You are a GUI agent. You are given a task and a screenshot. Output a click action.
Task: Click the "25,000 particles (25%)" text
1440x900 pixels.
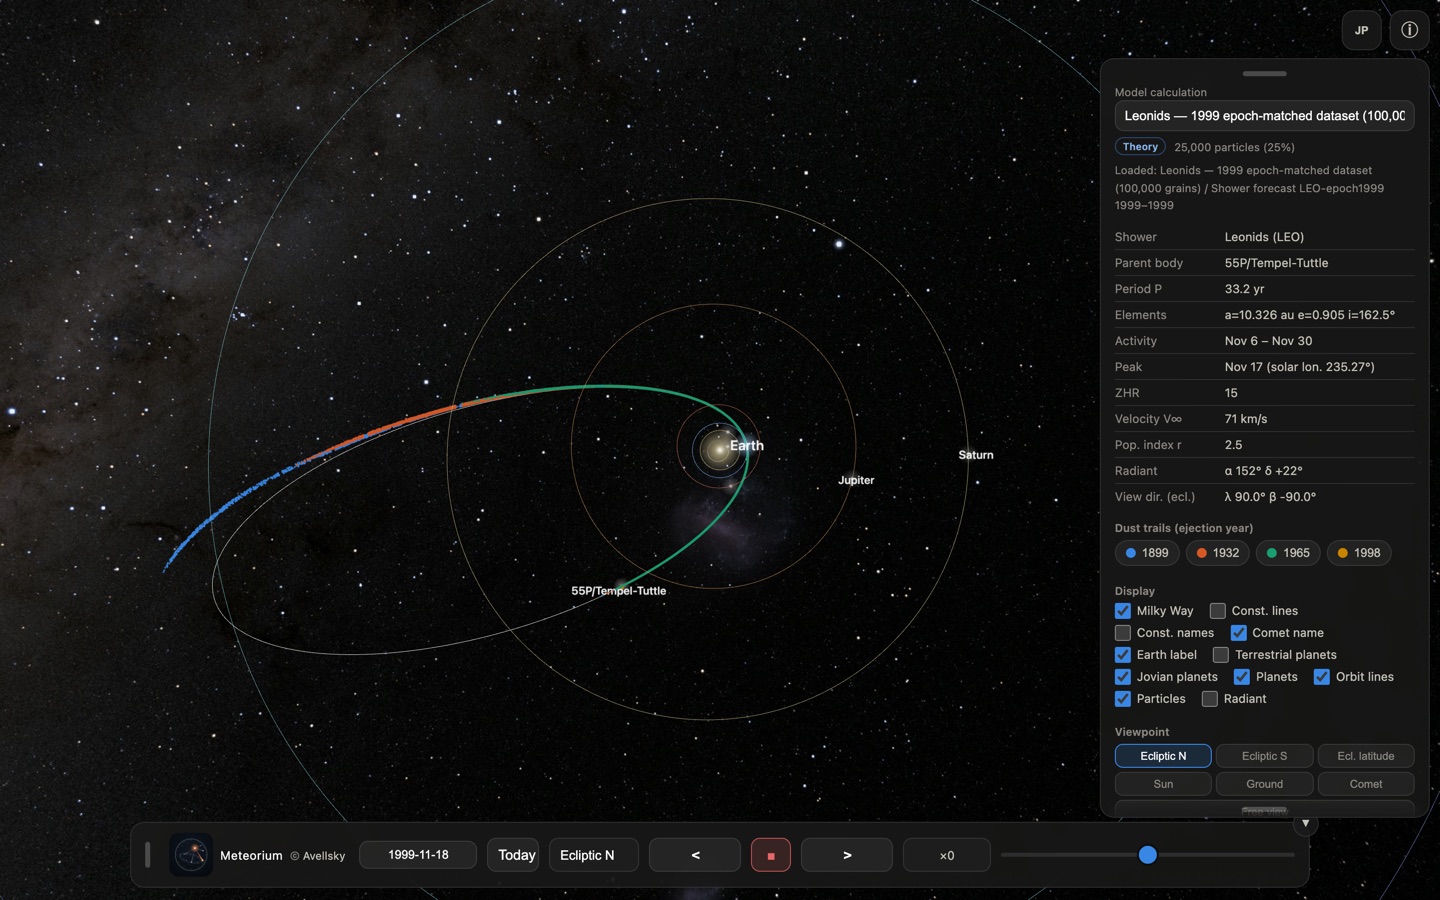(1234, 147)
